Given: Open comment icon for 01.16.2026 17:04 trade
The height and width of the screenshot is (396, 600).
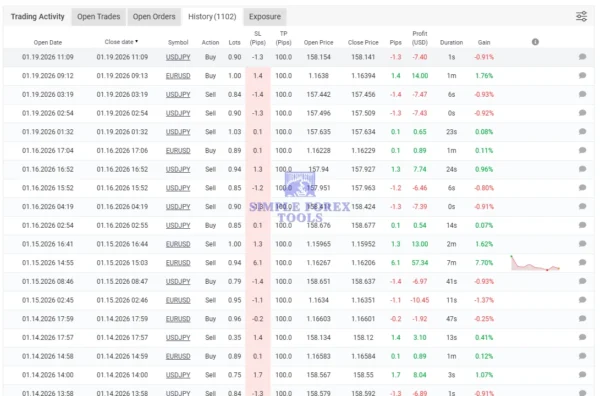Looking at the screenshot, I should [582, 150].
